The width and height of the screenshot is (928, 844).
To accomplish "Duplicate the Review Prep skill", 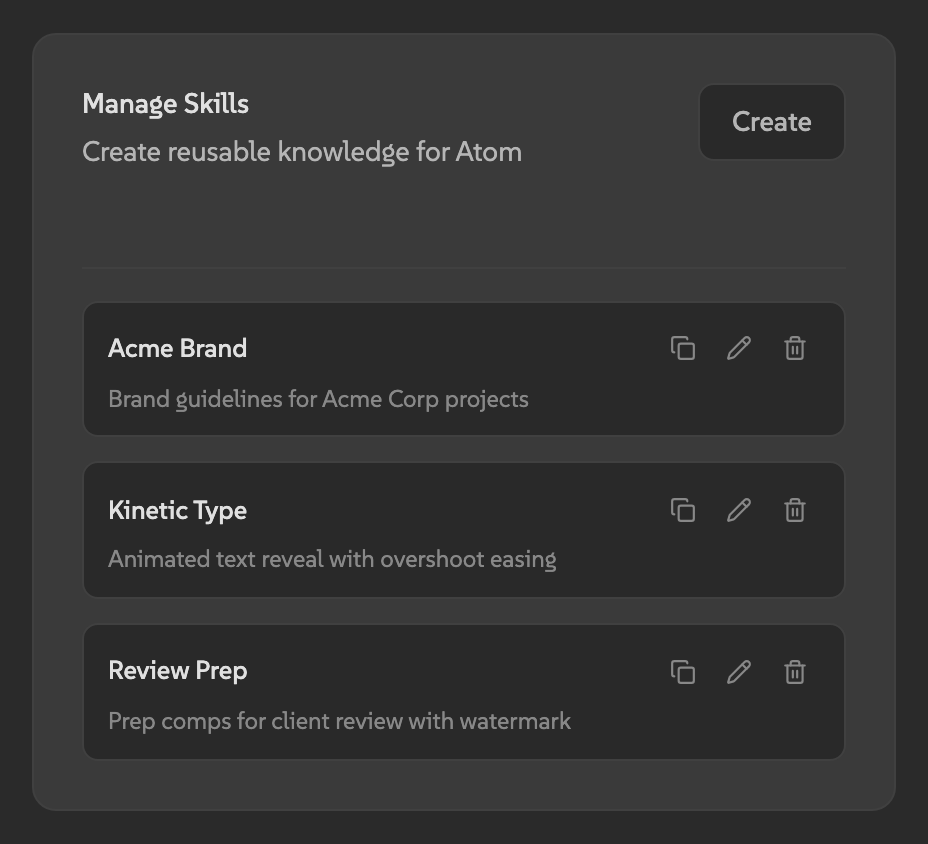I will point(683,672).
